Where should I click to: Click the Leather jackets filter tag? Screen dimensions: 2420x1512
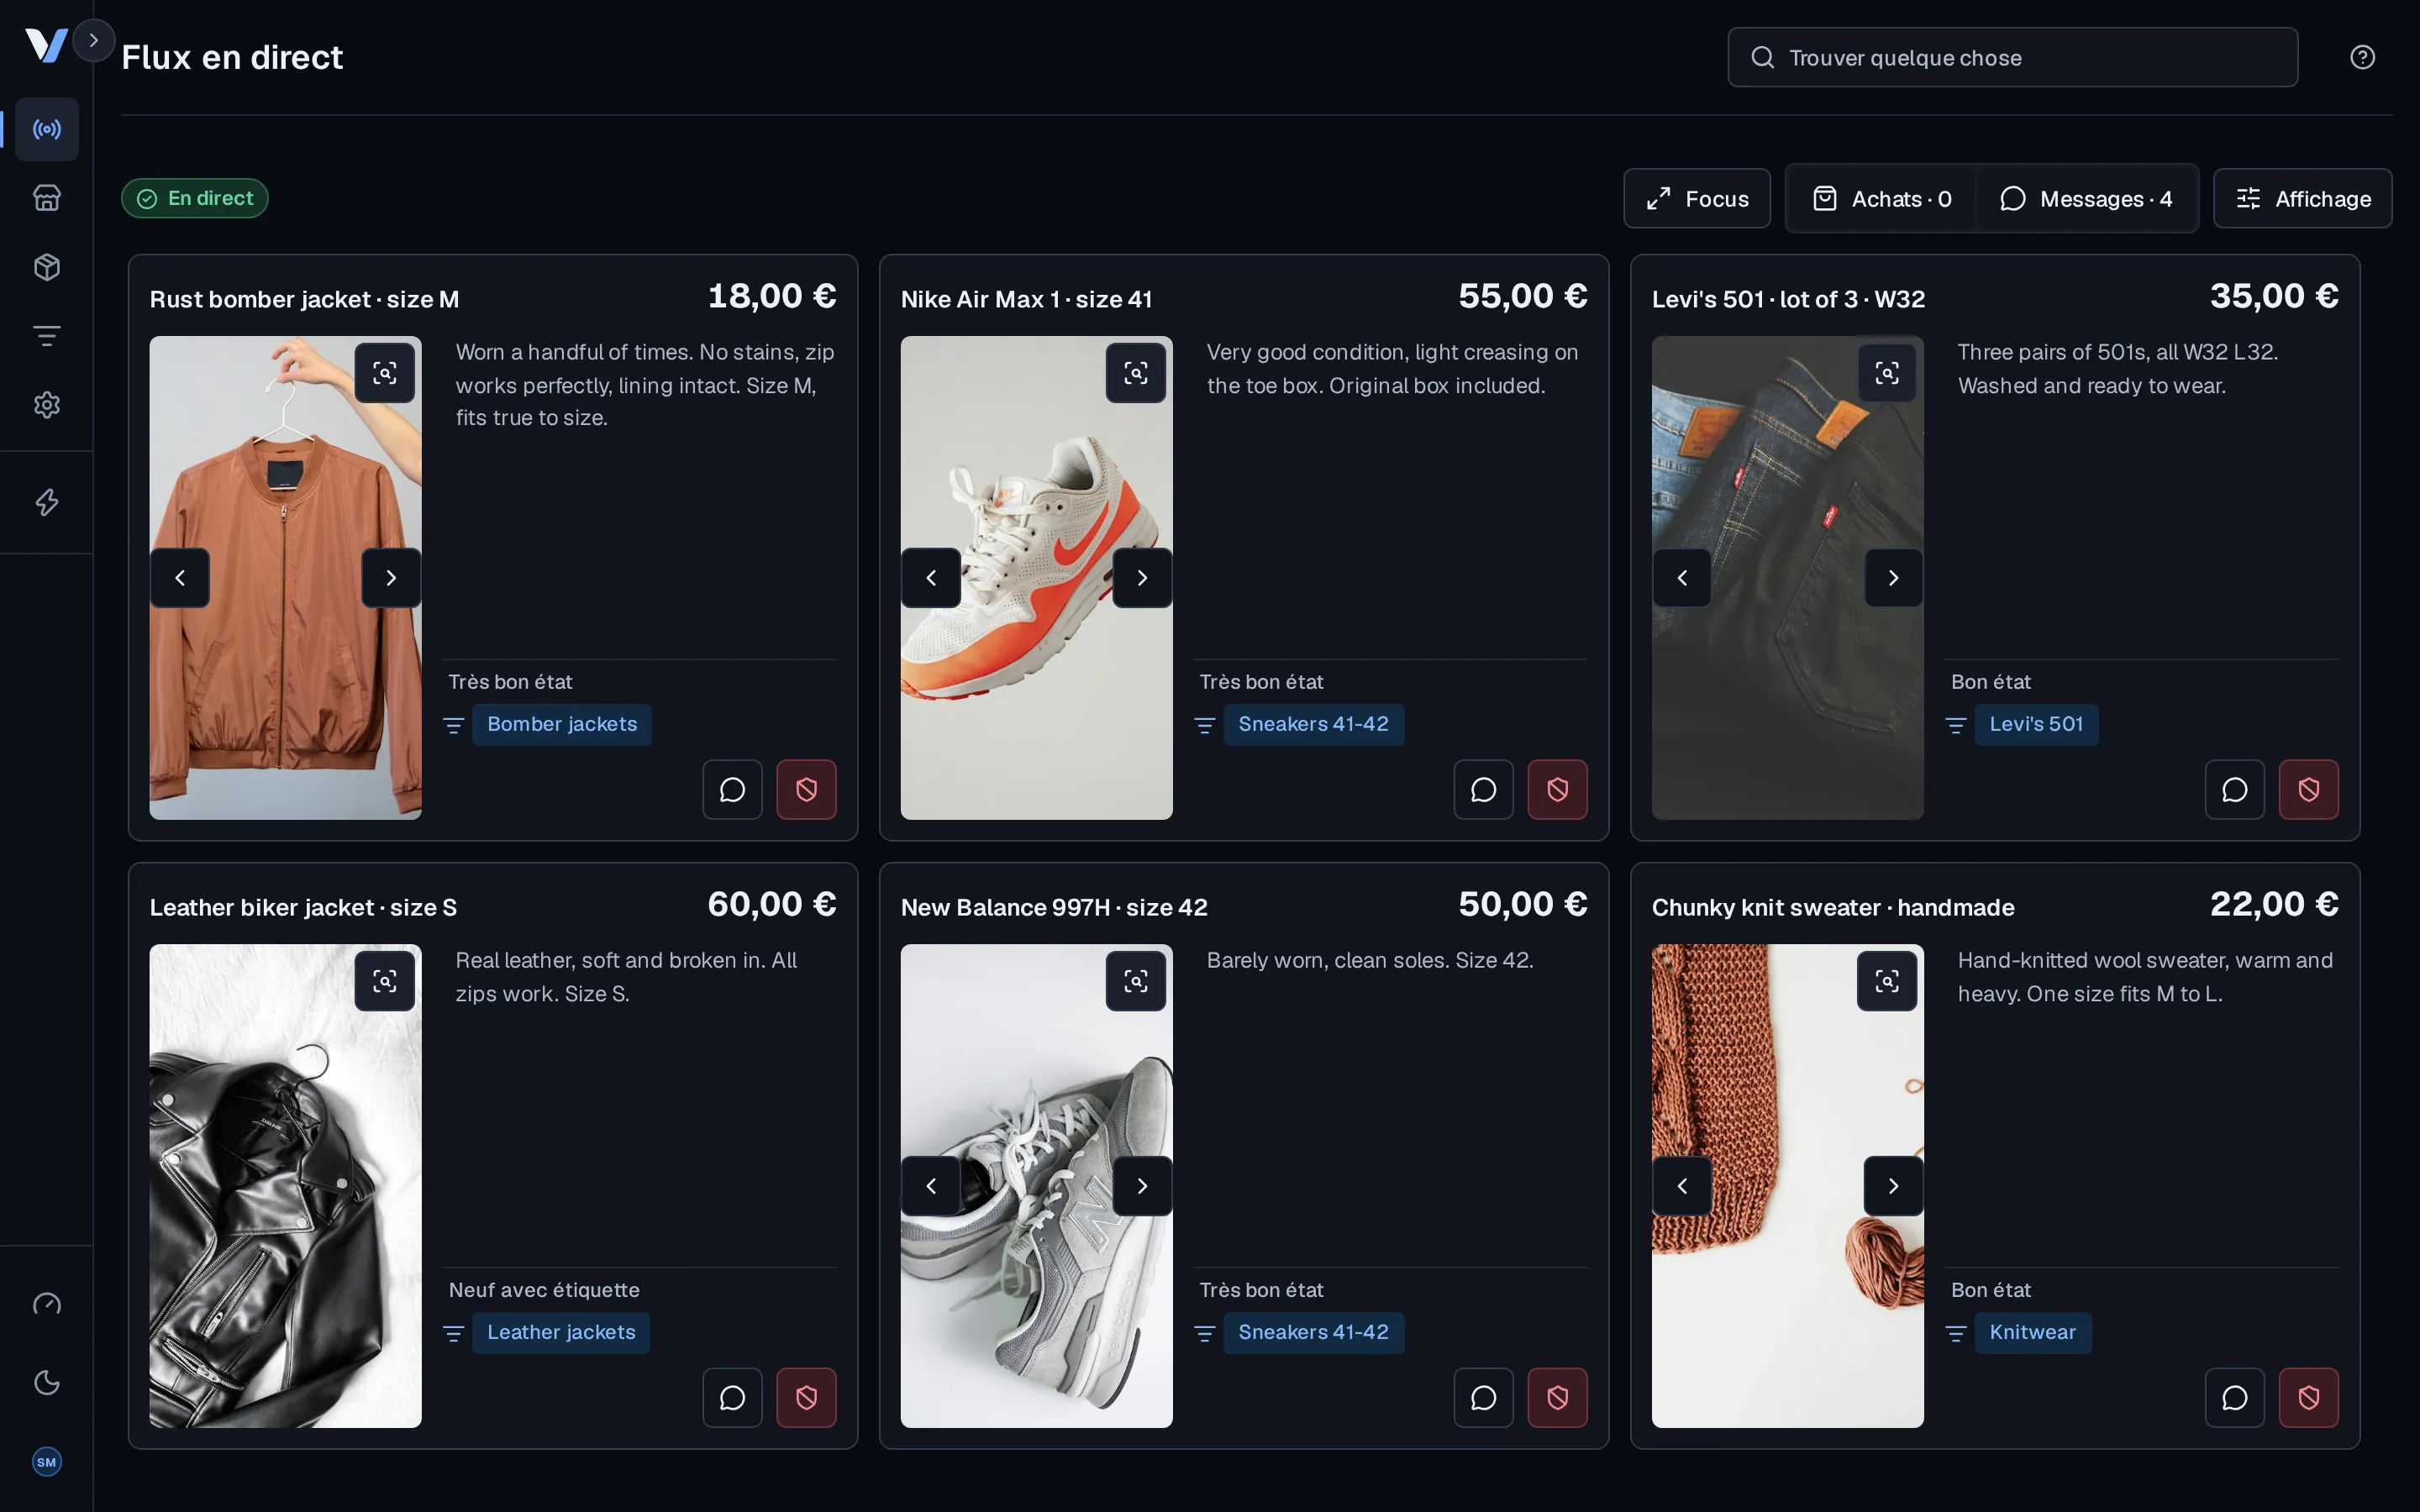(x=561, y=1332)
